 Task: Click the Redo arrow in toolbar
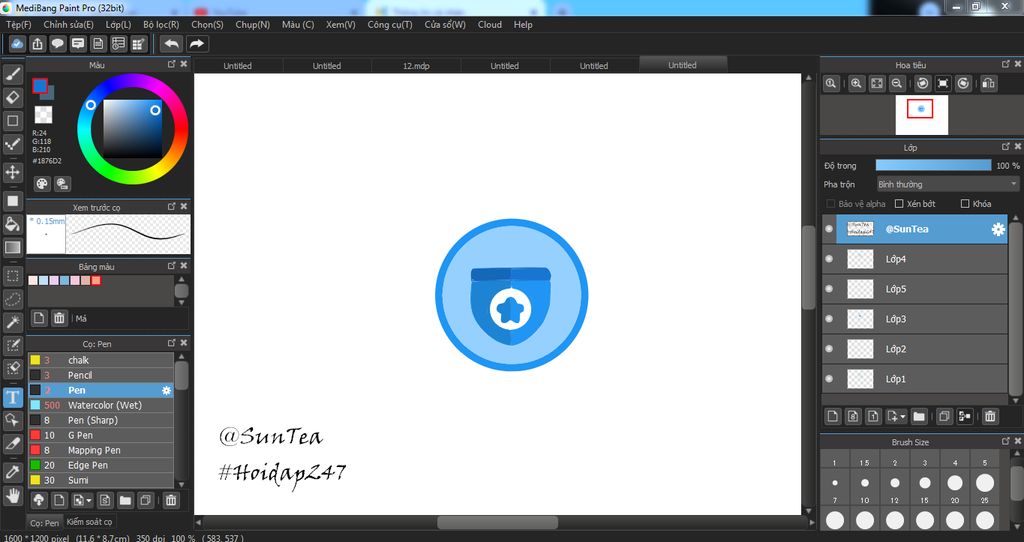pos(196,44)
